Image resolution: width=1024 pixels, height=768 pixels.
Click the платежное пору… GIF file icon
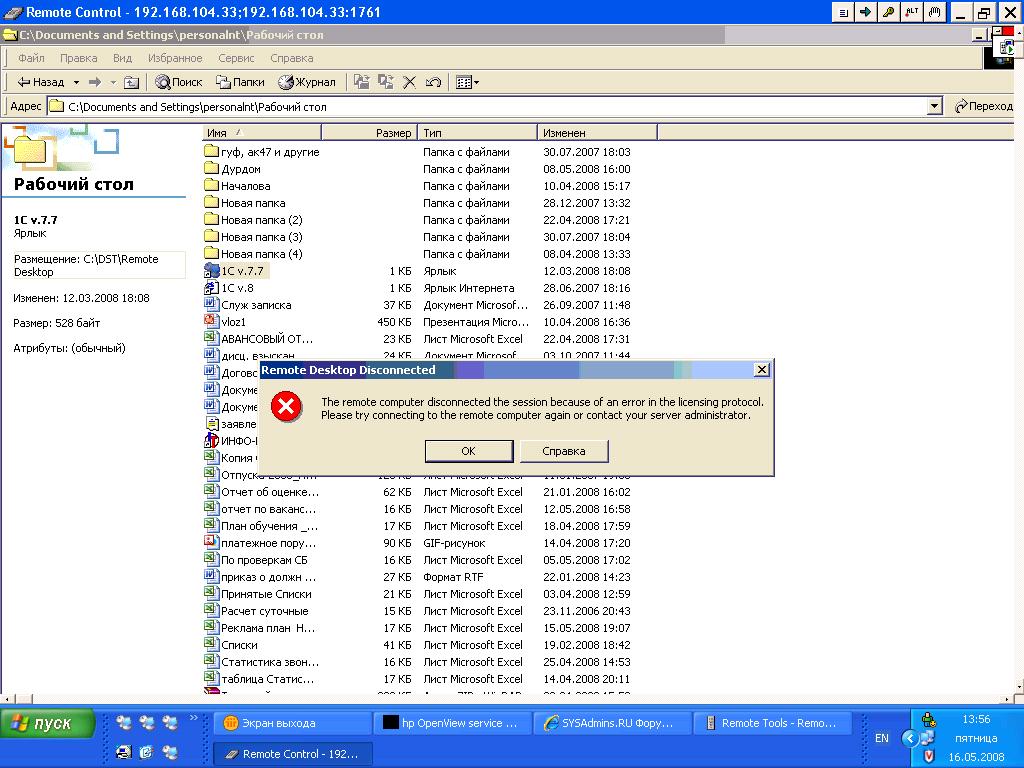point(211,542)
